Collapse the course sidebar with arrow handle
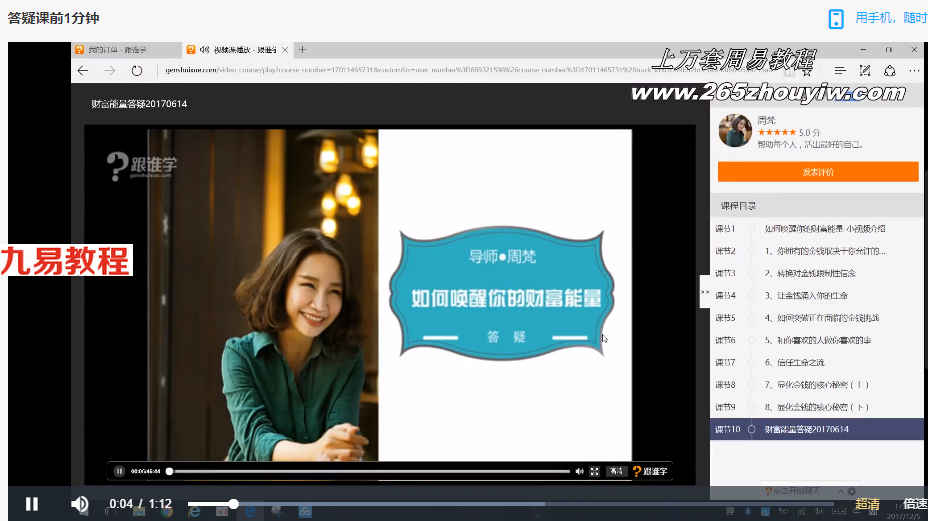The height and width of the screenshot is (521, 928). (705, 292)
